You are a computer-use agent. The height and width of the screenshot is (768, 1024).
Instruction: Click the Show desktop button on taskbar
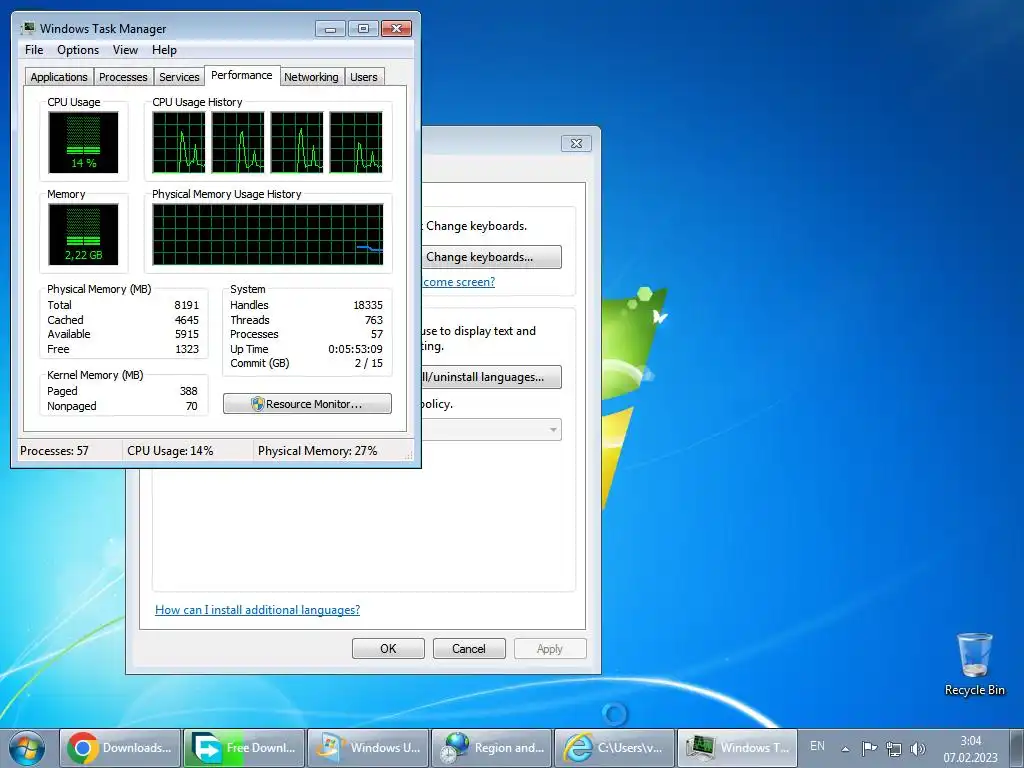(1016, 748)
